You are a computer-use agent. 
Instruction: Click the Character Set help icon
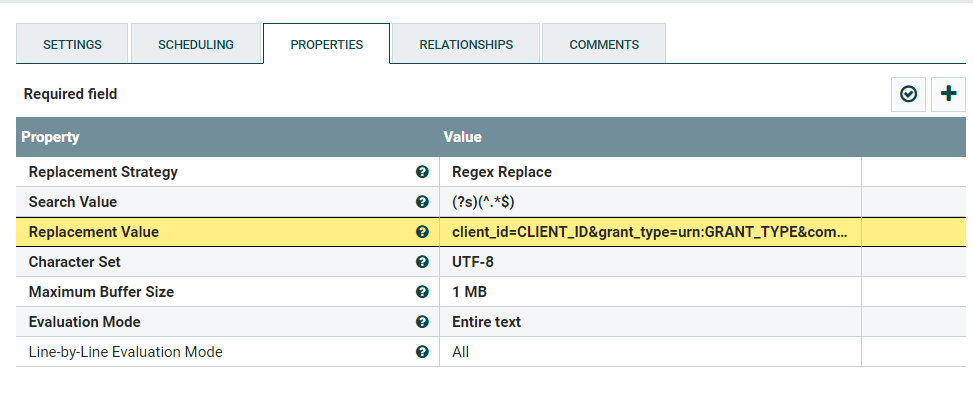pos(422,262)
